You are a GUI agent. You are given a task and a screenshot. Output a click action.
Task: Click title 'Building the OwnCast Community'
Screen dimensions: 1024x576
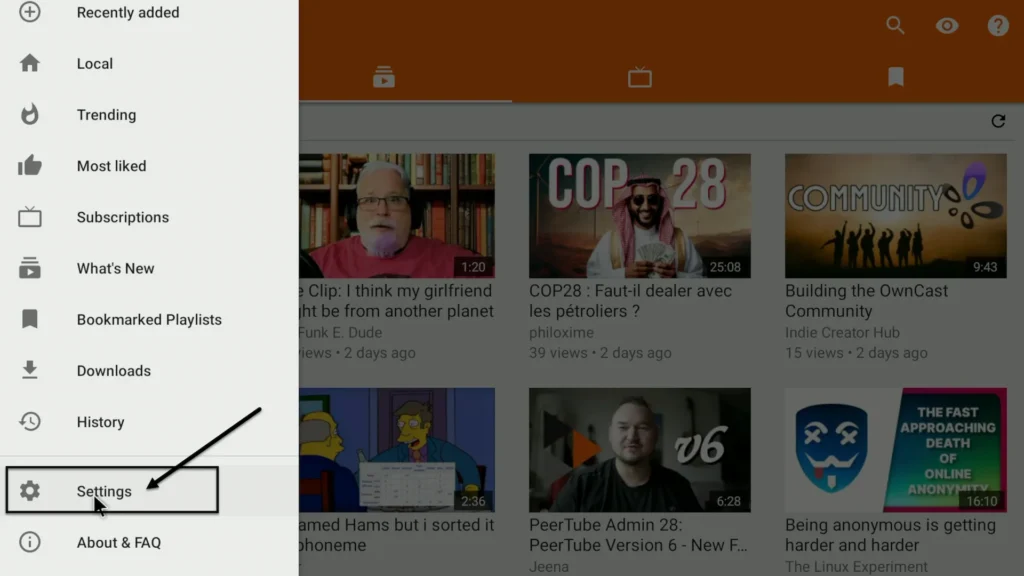(866, 300)
